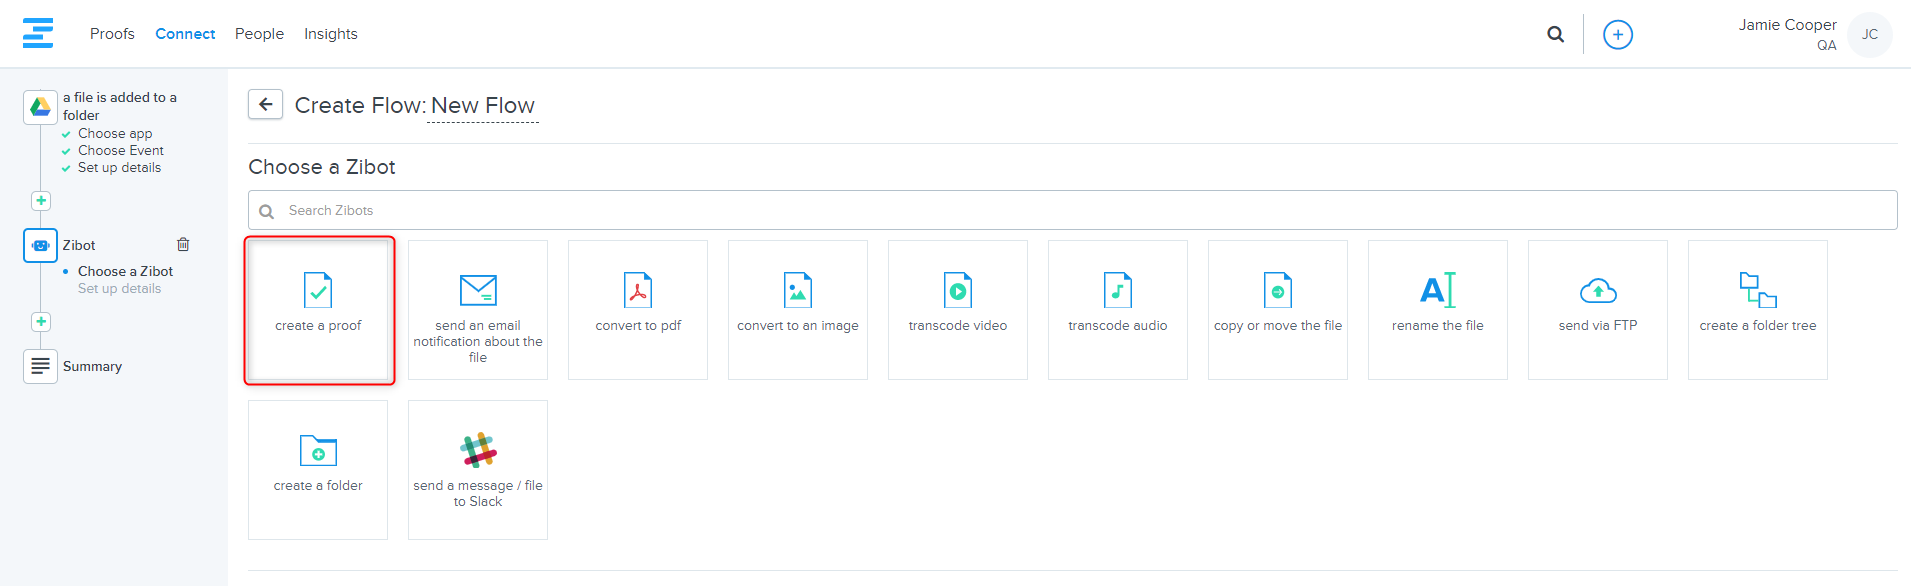The width and height of the screenshot is (1911, 586).
Task: Choose the 'convert to pdf' Zibot
Action: (638, 309)
